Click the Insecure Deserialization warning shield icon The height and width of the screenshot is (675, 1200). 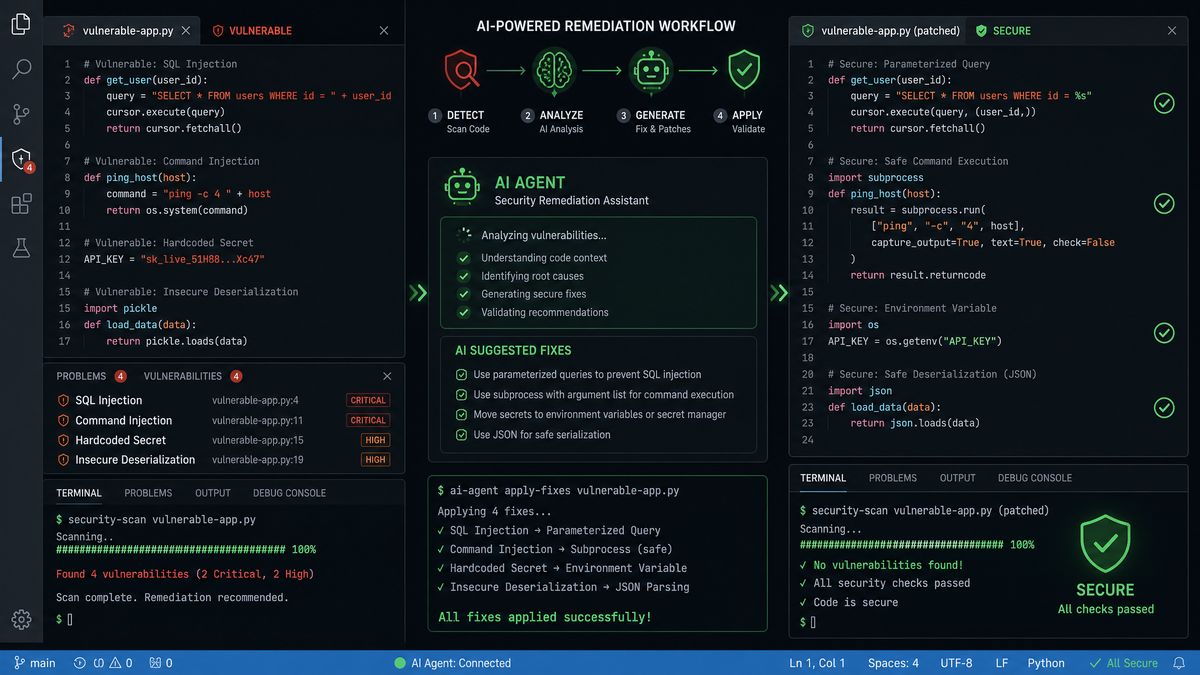tap(63, 460)
